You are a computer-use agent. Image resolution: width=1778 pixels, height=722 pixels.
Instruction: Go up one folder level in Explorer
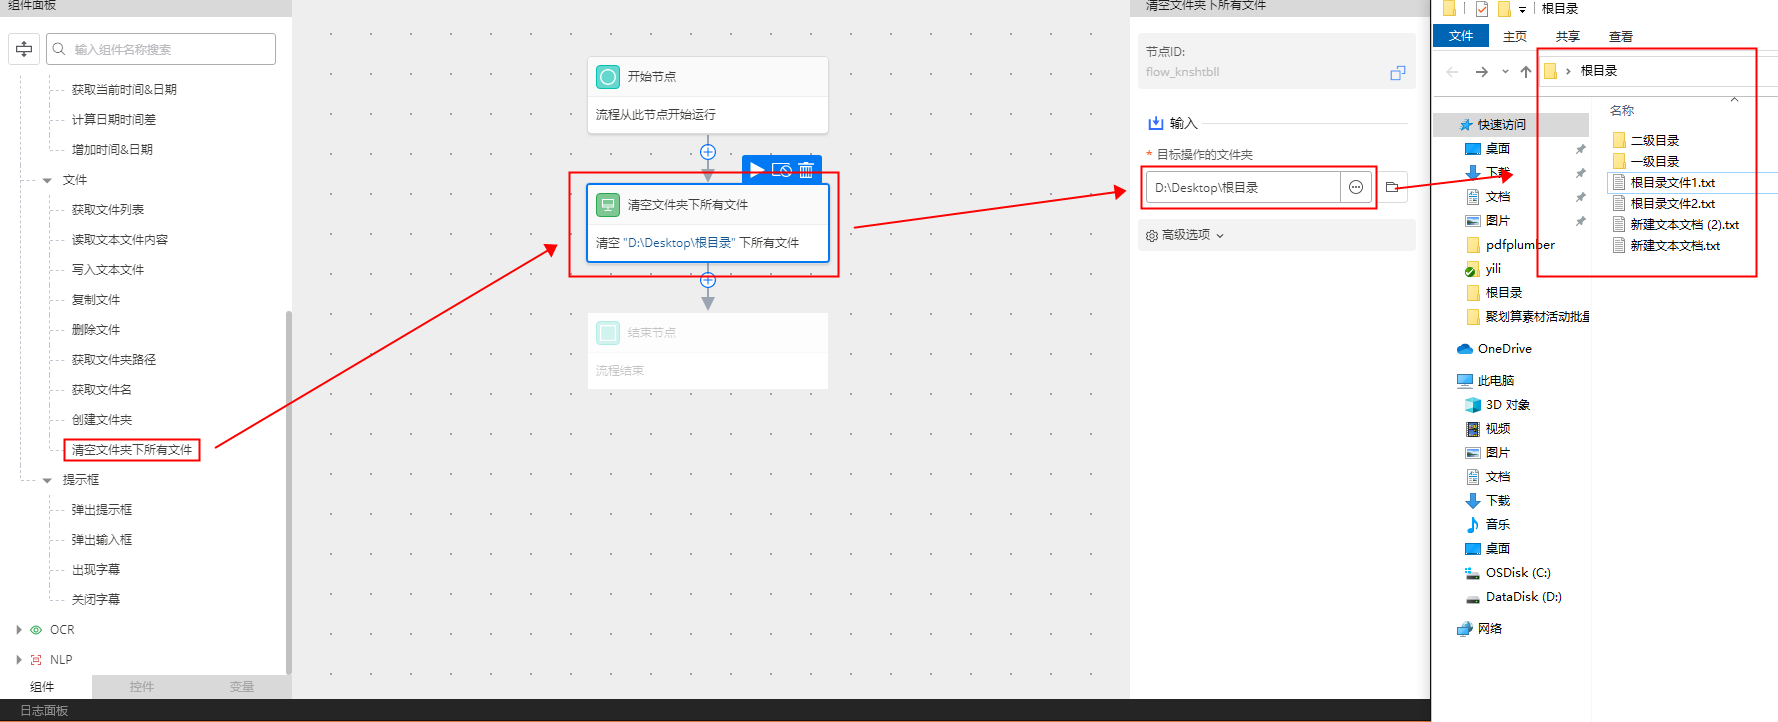[1525, 72]
